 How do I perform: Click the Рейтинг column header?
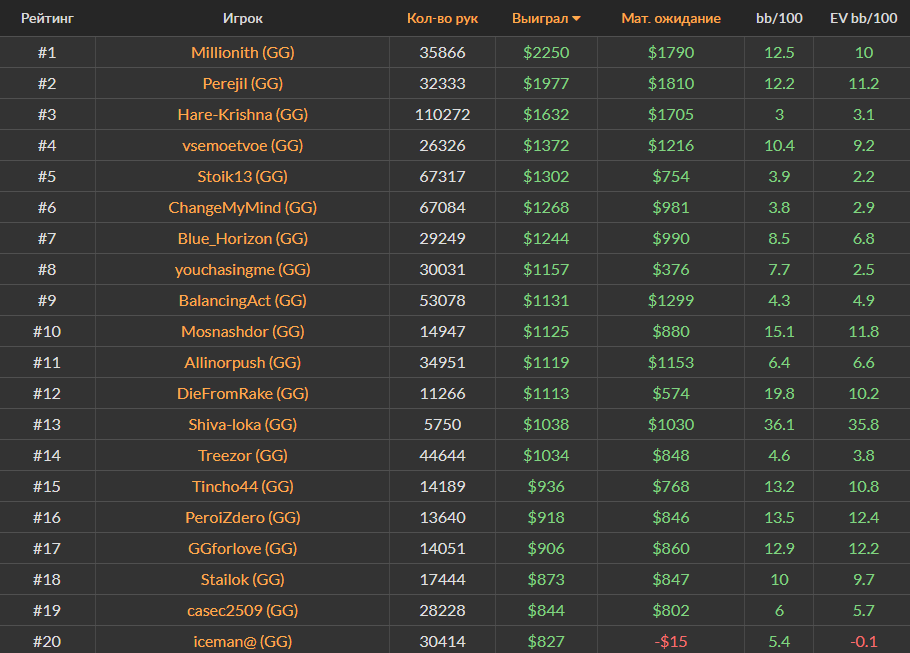(x=47, y=19)
